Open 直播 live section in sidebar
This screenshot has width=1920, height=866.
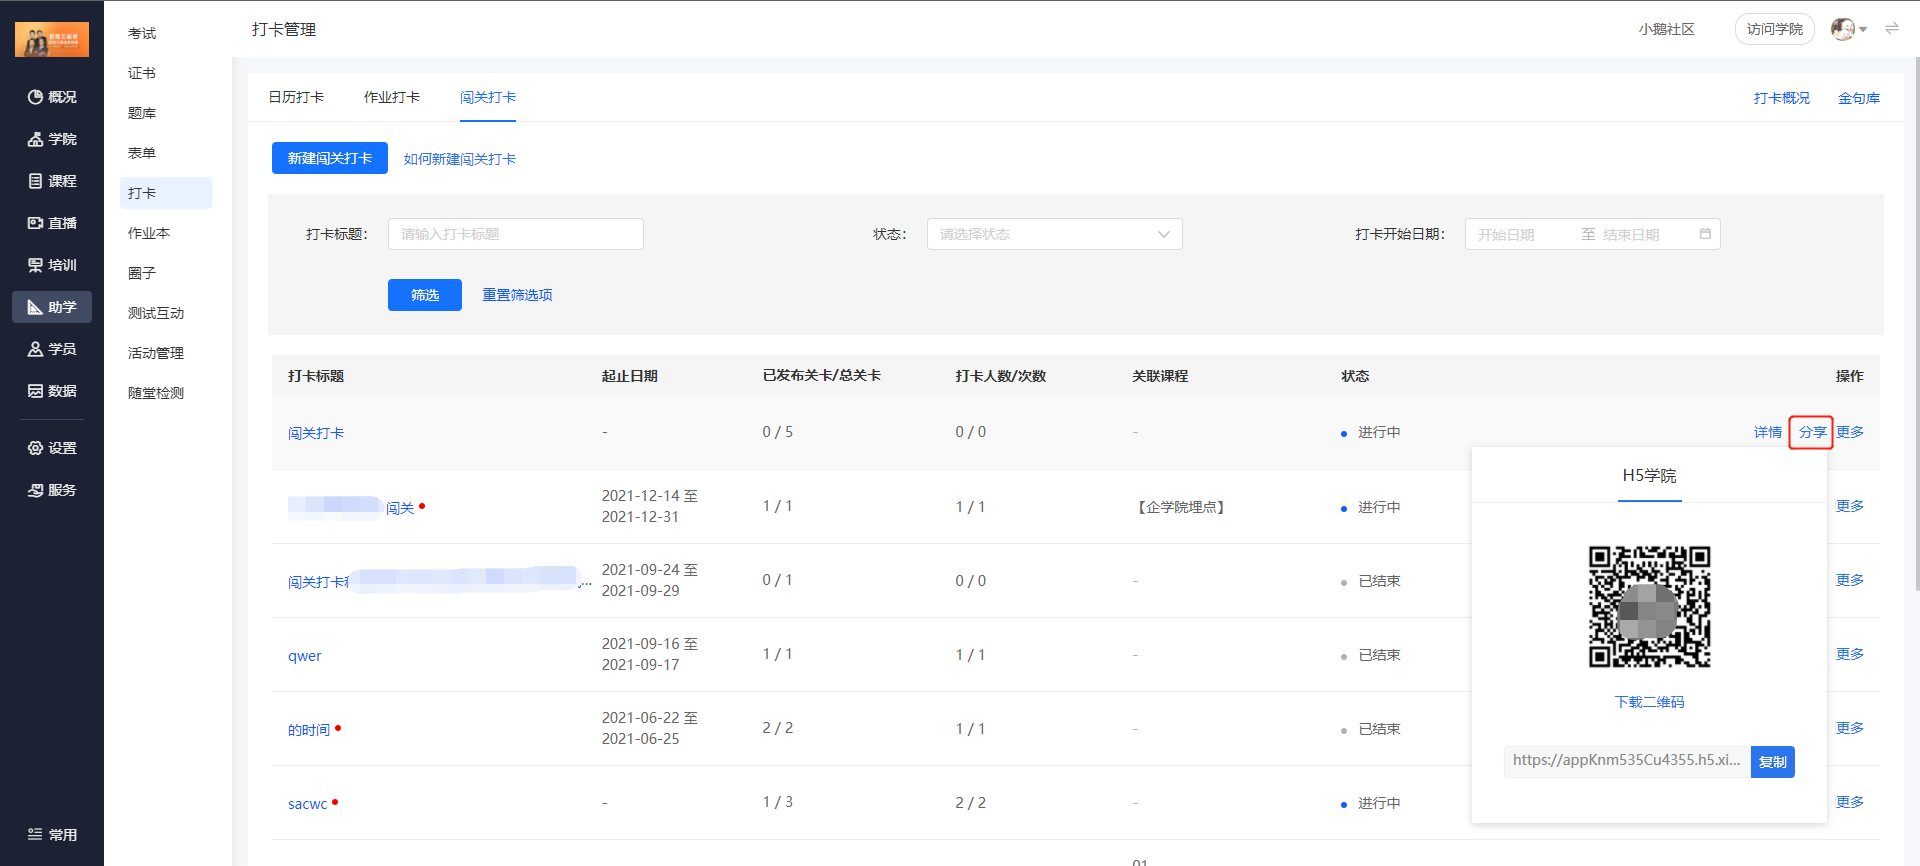[52, 223]
